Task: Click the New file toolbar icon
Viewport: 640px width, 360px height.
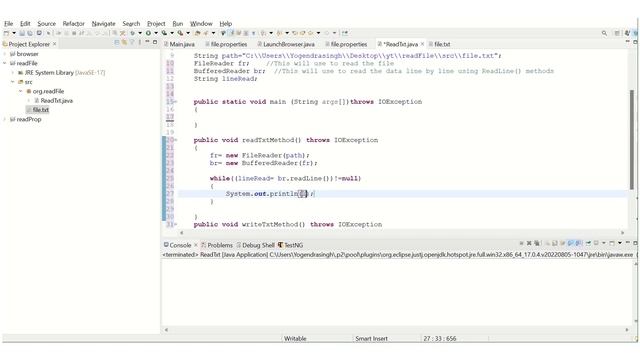Action: (6, 33)
